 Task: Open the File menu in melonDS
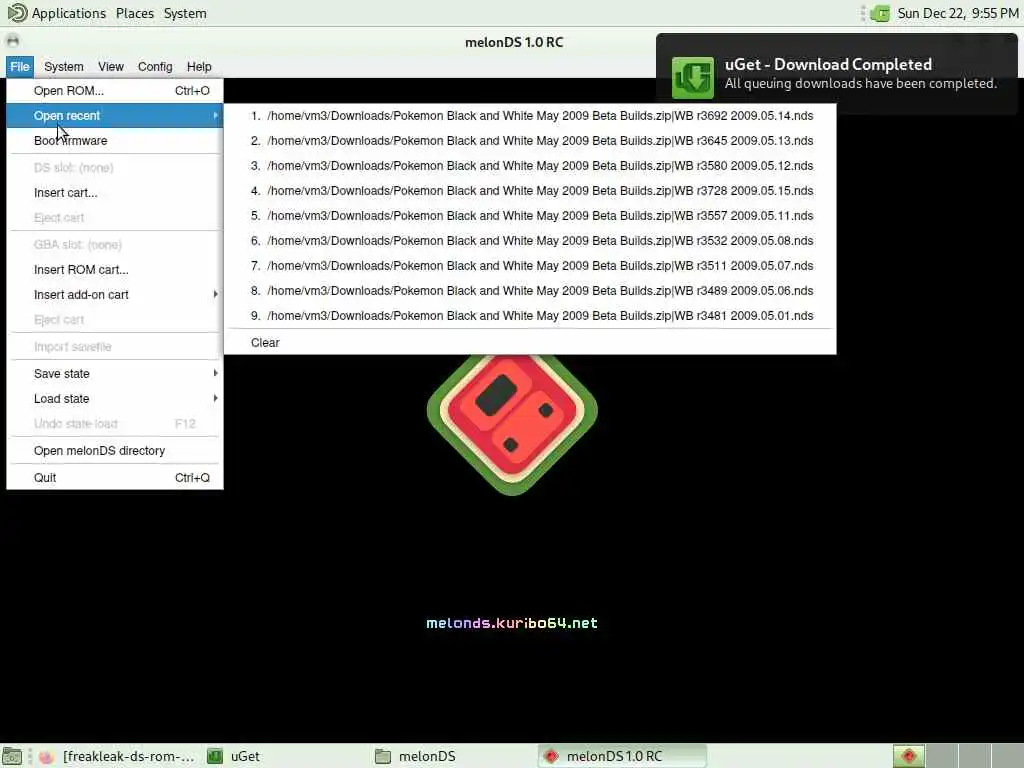[20, 67]
